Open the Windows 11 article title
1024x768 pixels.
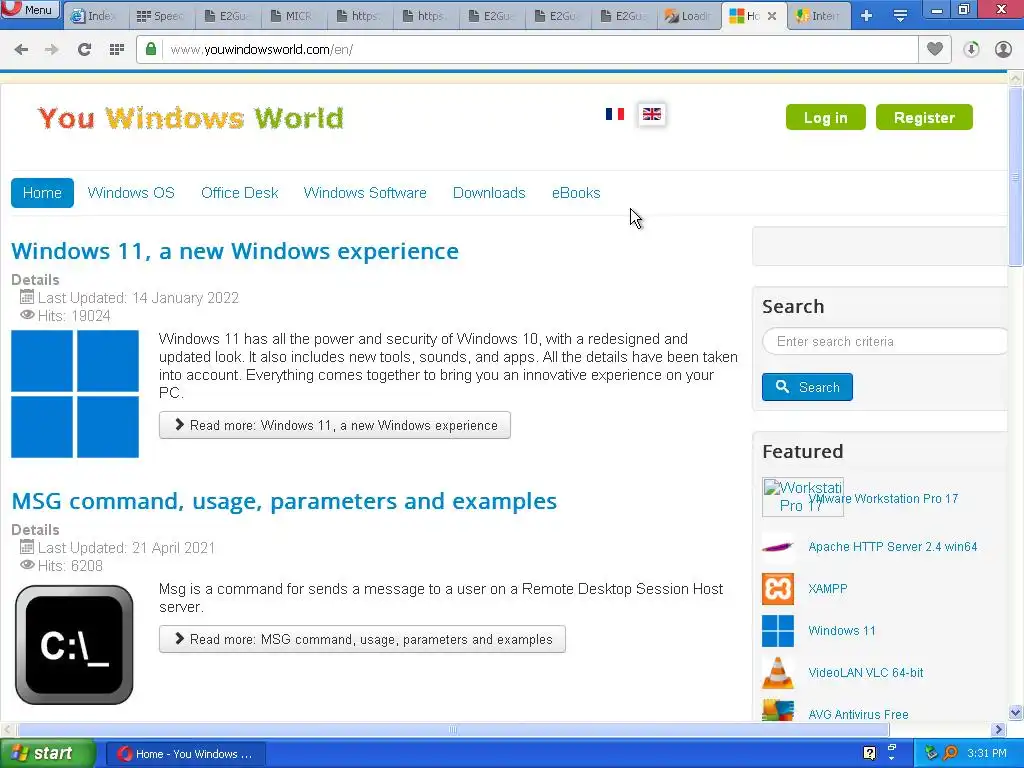coord(235,251)
